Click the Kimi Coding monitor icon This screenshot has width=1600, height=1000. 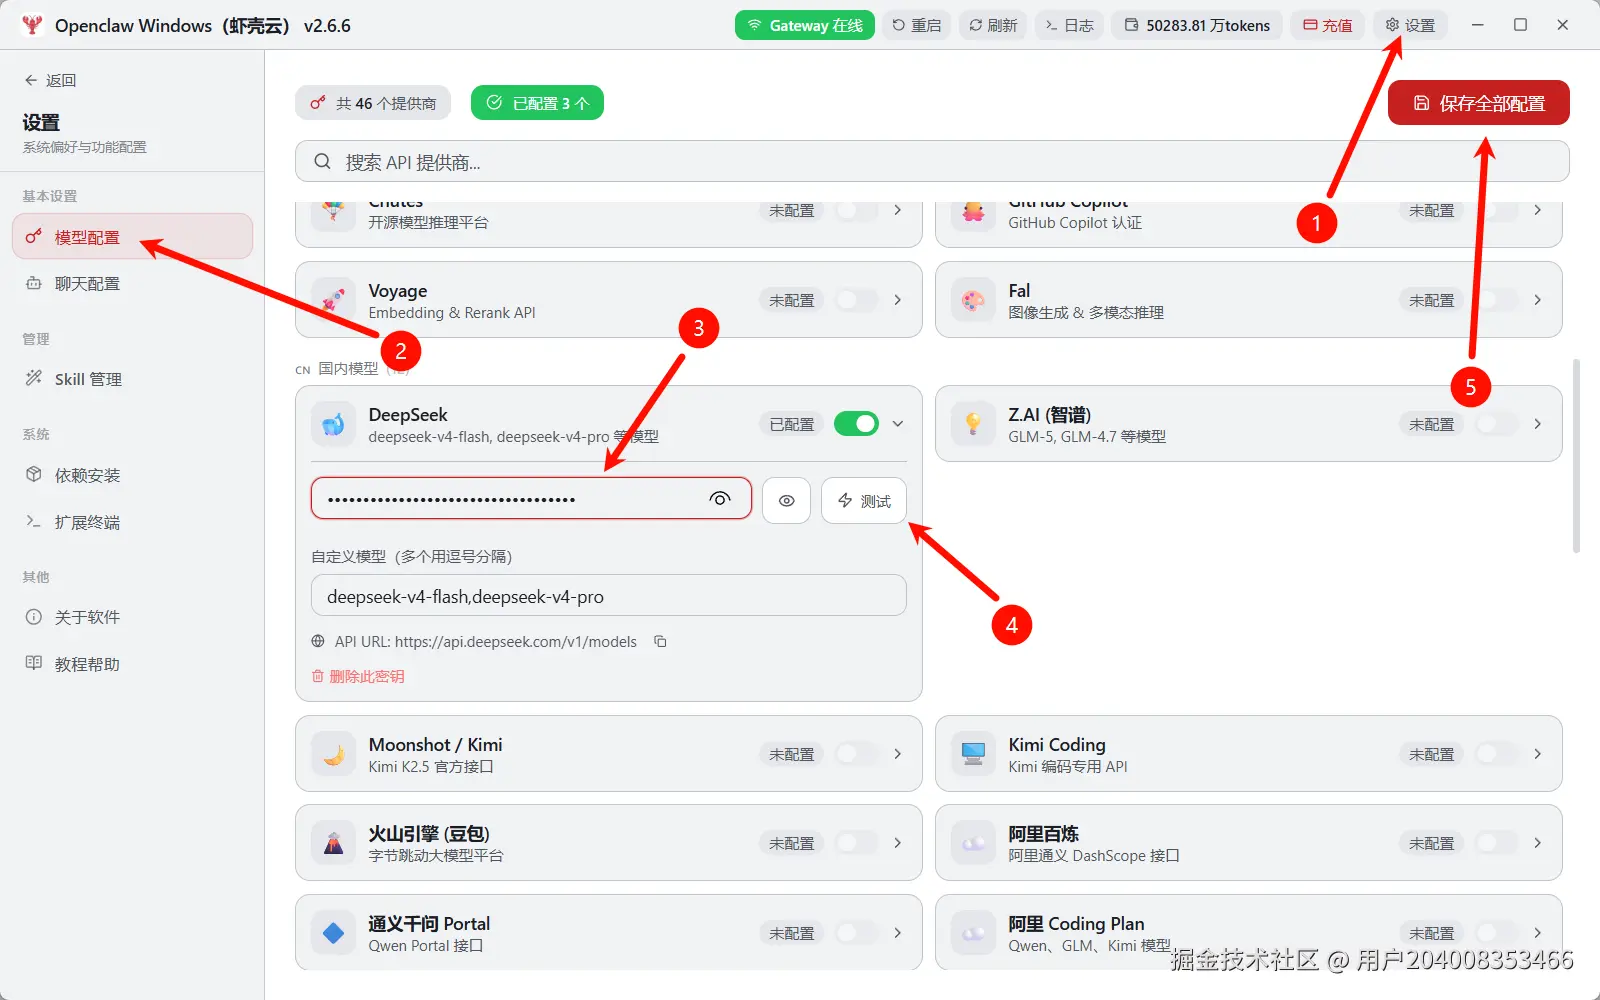coord(974,754)
